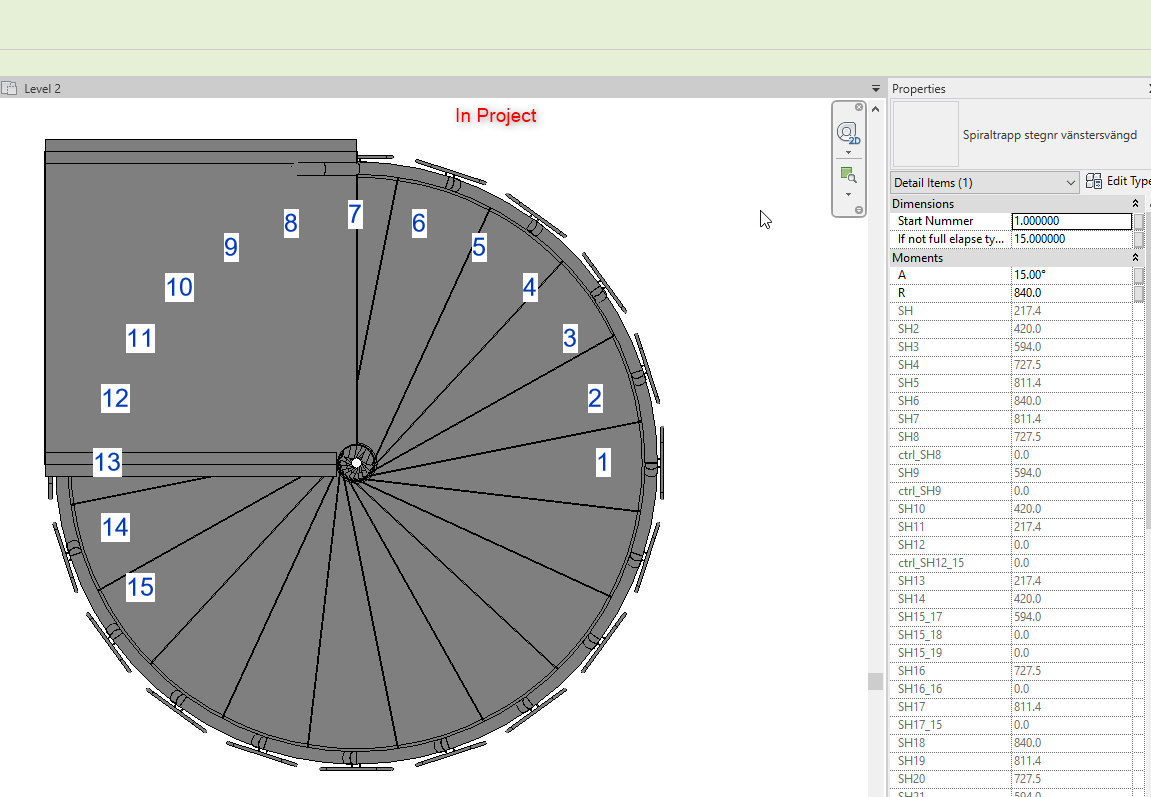Collapse the navigation bar using the minus icon
Screen dimensions: 1151x797
coord(858,207)
